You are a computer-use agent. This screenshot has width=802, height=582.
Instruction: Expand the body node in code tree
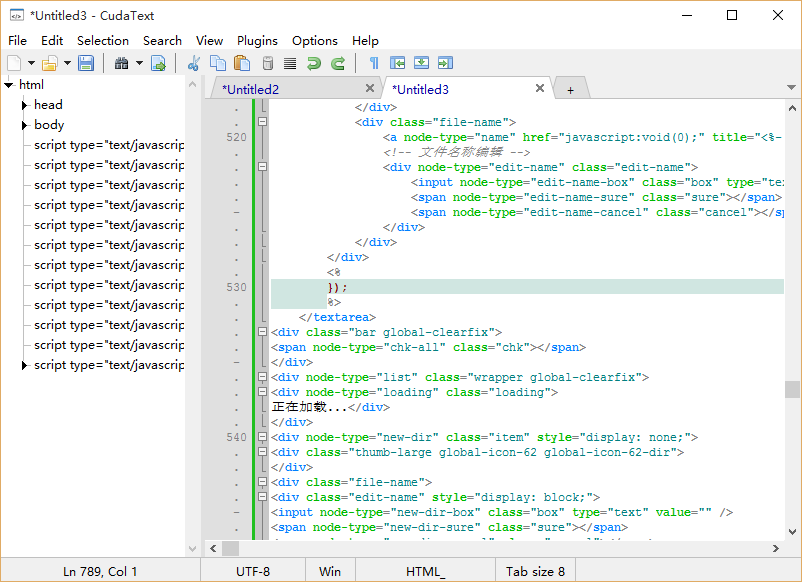pos(24,125)
